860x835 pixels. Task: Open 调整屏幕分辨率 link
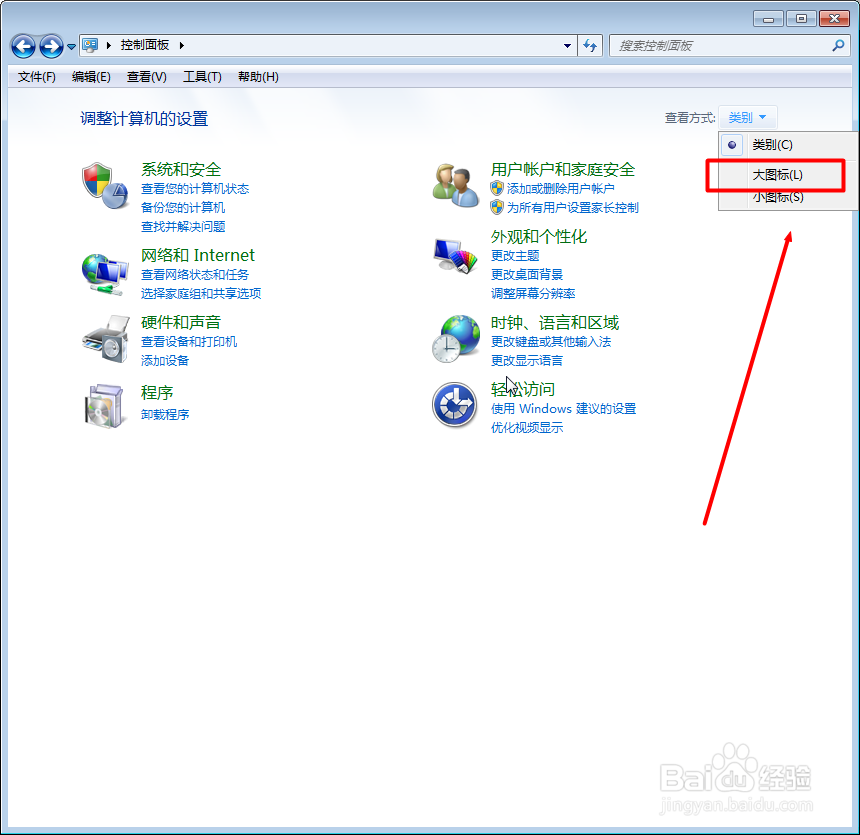(533, 294)
